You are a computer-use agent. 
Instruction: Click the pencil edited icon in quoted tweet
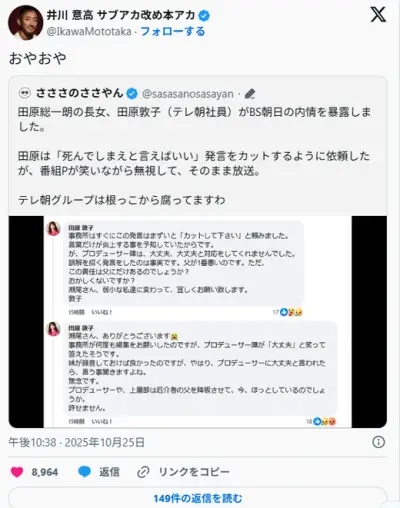coord(250,94)
